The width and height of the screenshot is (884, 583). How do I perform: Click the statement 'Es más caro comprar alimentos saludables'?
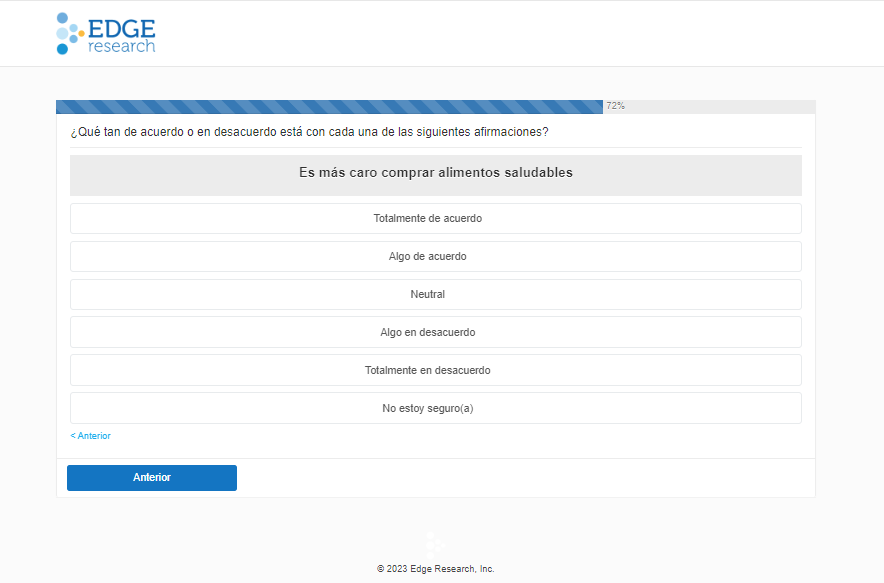pos(436,173)
